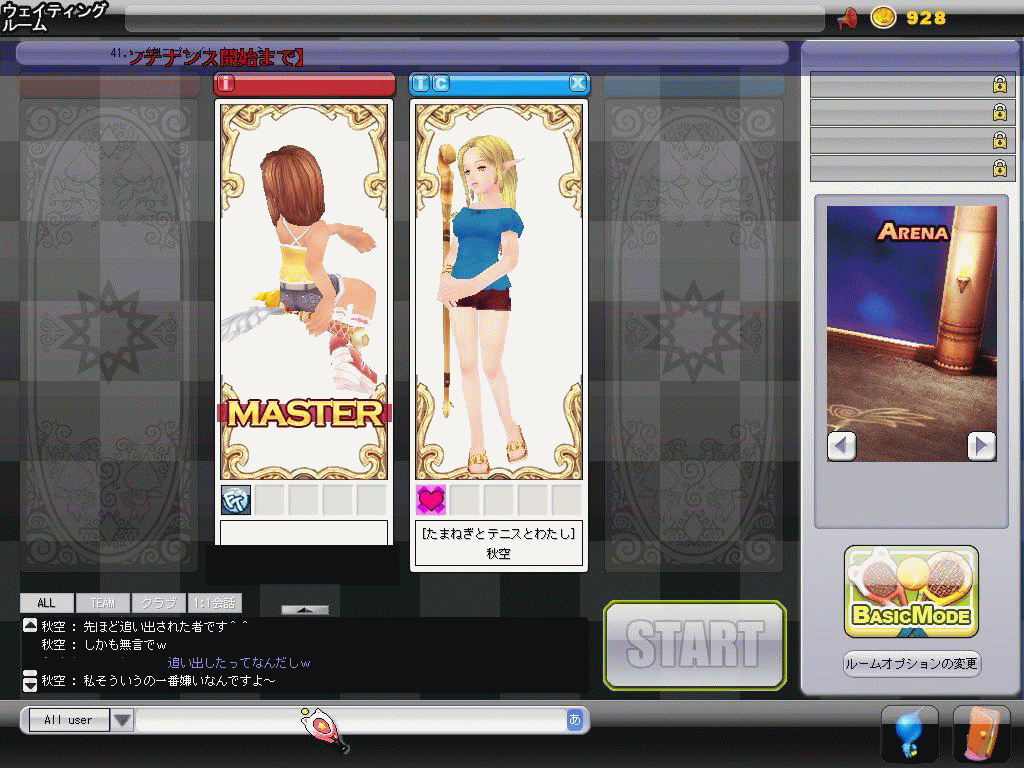
Task: Click the blue balloon icon at bottom right
Action: [909, 735]
